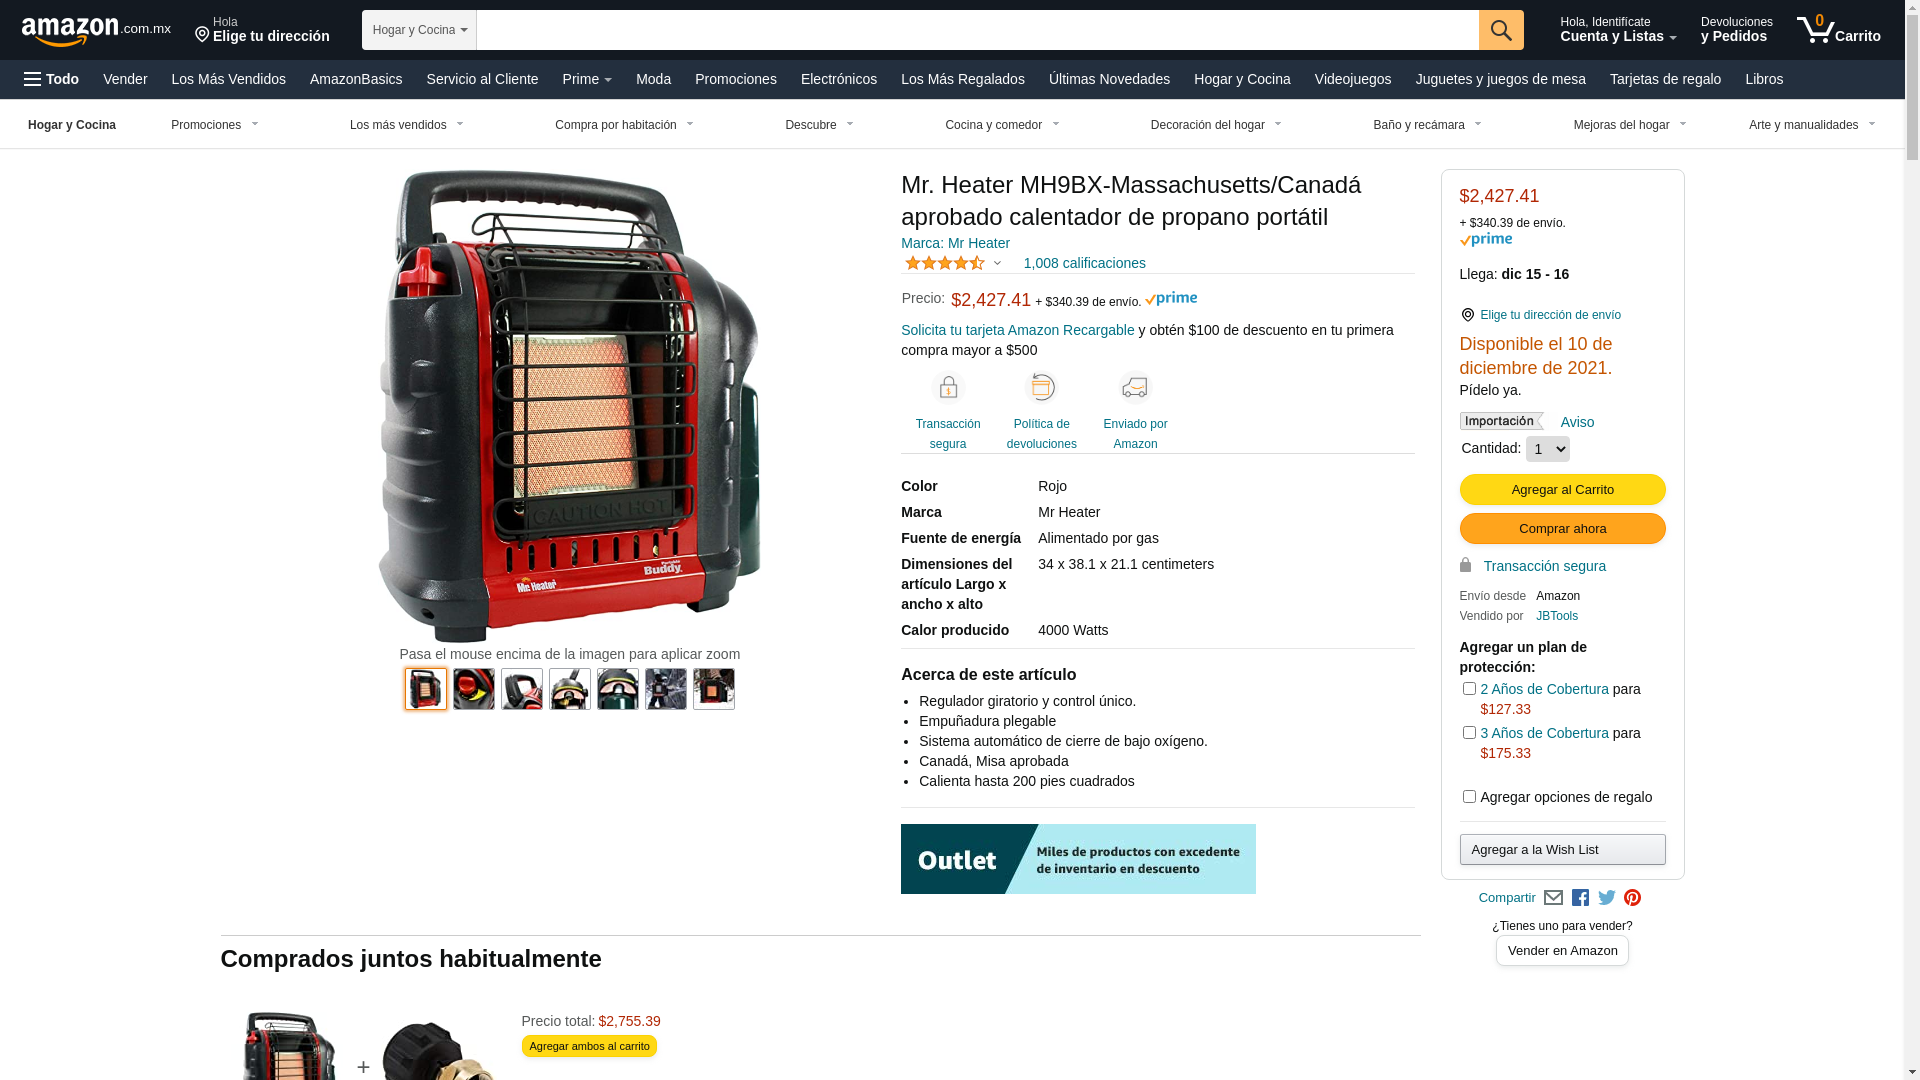Open the 1,008 calificaciones link
This screenshot has height=1080, width=1920.
1084,263
